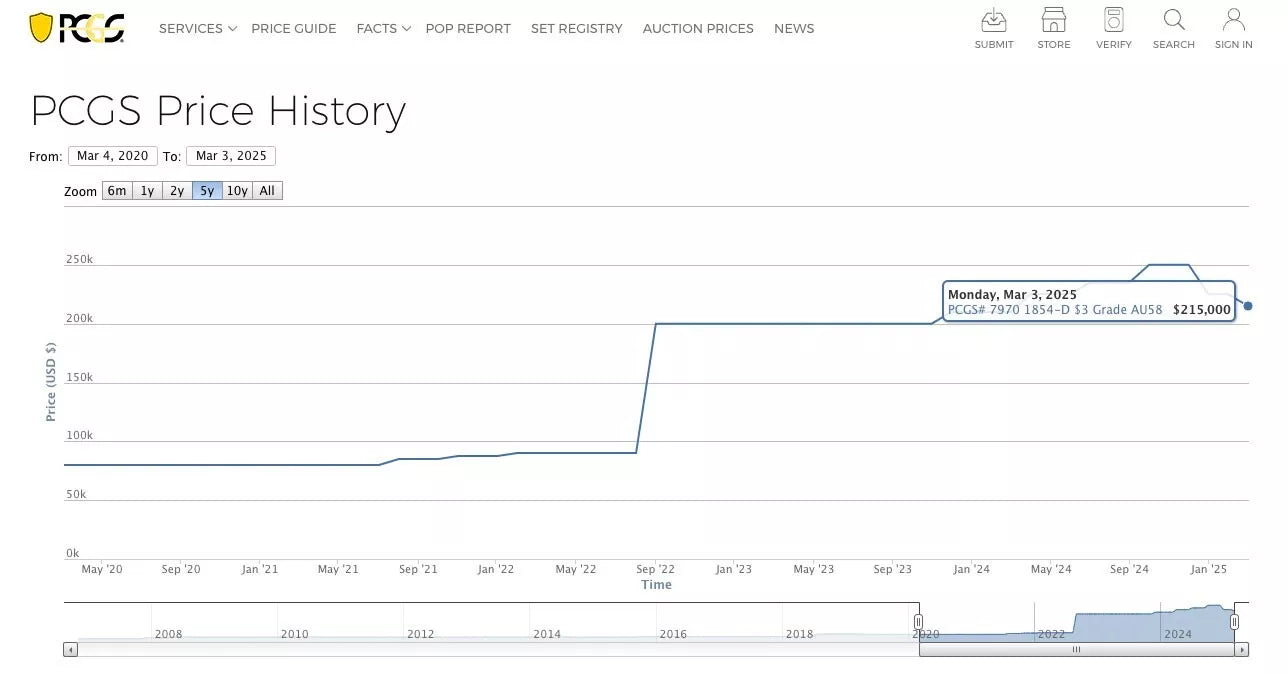
Task: Click the May '20 axis label
Action: coord(102,569)
